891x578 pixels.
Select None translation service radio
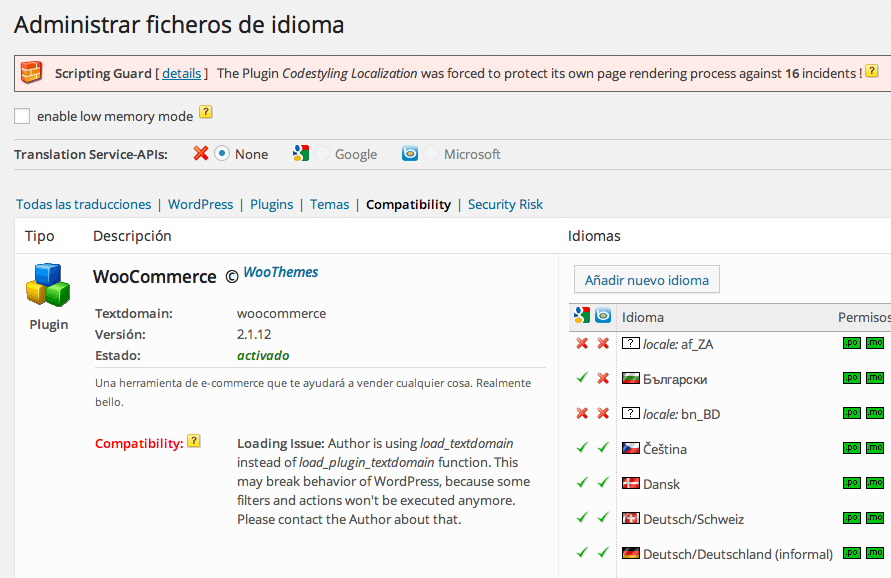(222, 153)
